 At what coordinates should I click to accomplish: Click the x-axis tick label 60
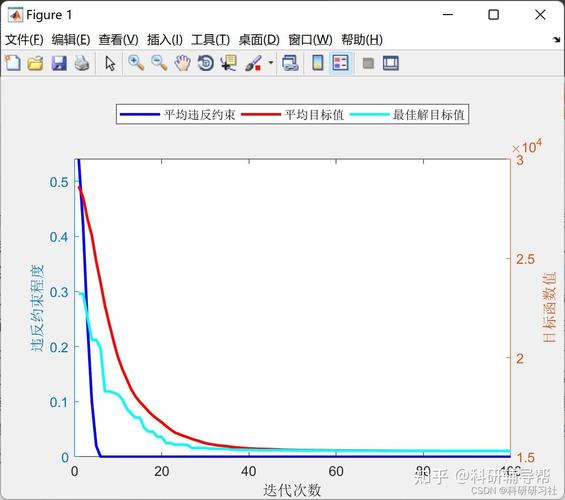coord(336,472)
